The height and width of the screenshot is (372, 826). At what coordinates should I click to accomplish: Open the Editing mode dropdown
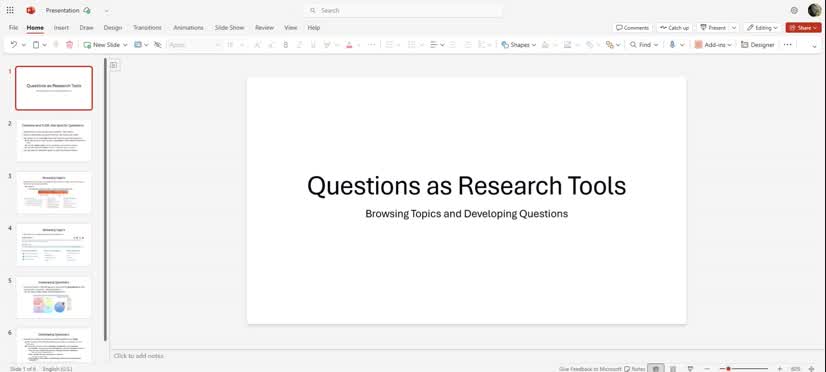pos(762,27)
